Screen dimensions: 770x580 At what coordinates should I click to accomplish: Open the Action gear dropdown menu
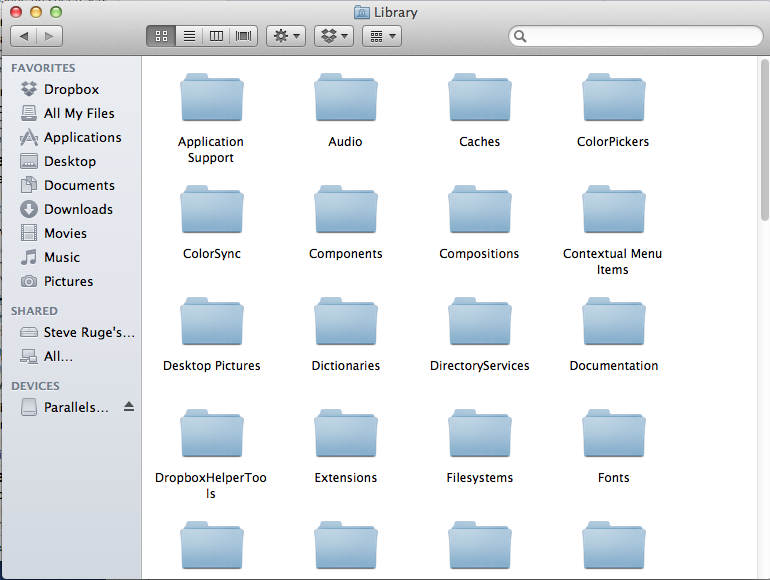(x=287, y=36)
